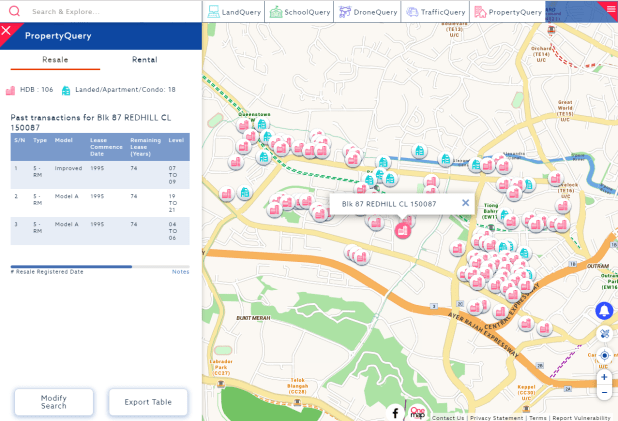This screenshot has height=421, width=618.
Task: Click the notification bell icon
Action: [604, 311]
